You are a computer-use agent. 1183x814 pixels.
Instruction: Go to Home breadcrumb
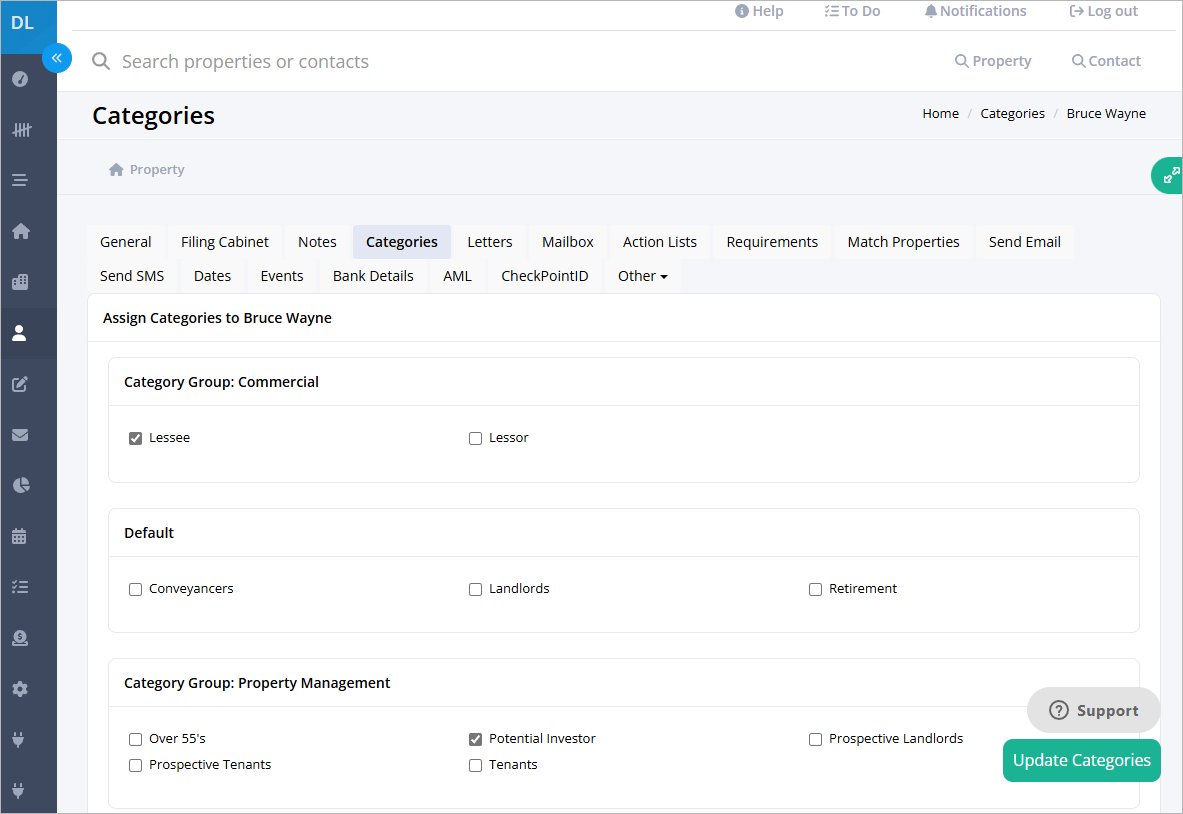click(x=940, y=113)
